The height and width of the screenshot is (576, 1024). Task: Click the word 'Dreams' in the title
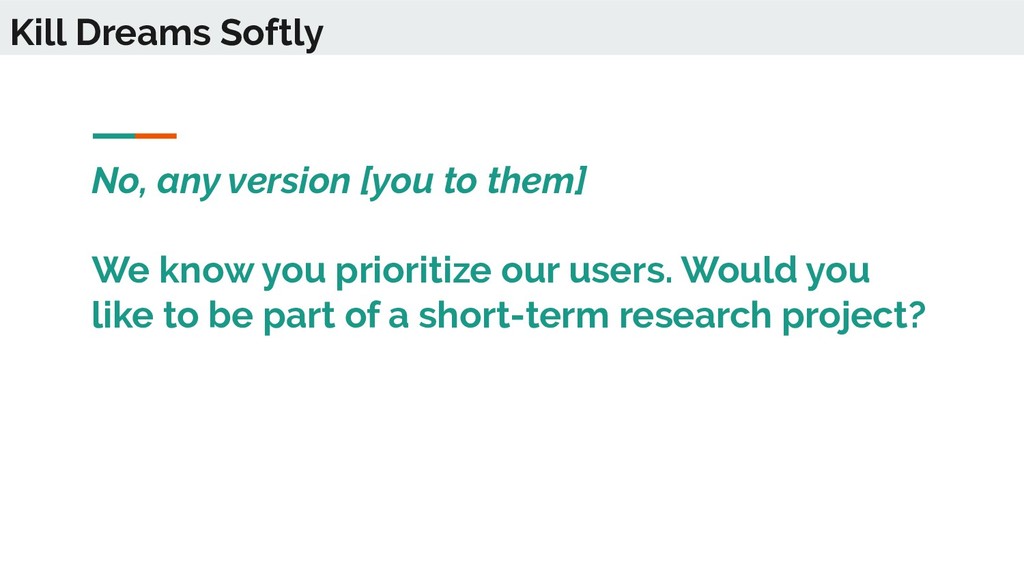(x=143, y=33)
